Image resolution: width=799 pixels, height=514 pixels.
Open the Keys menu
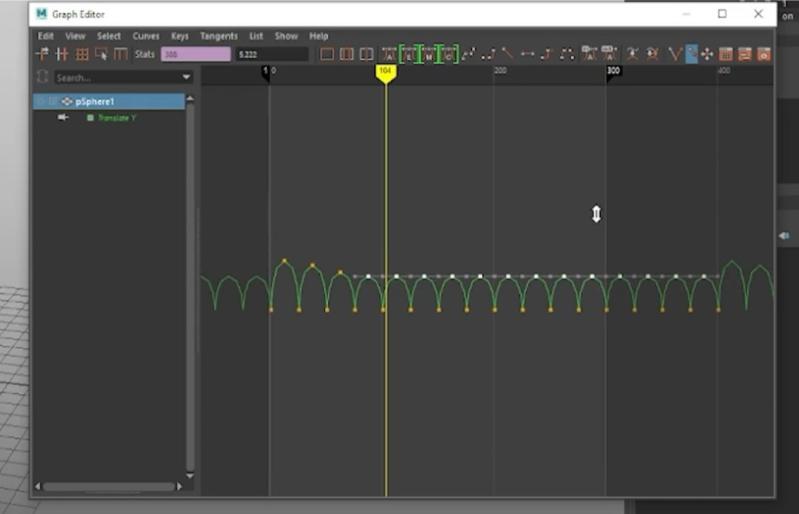coord(180,36)
